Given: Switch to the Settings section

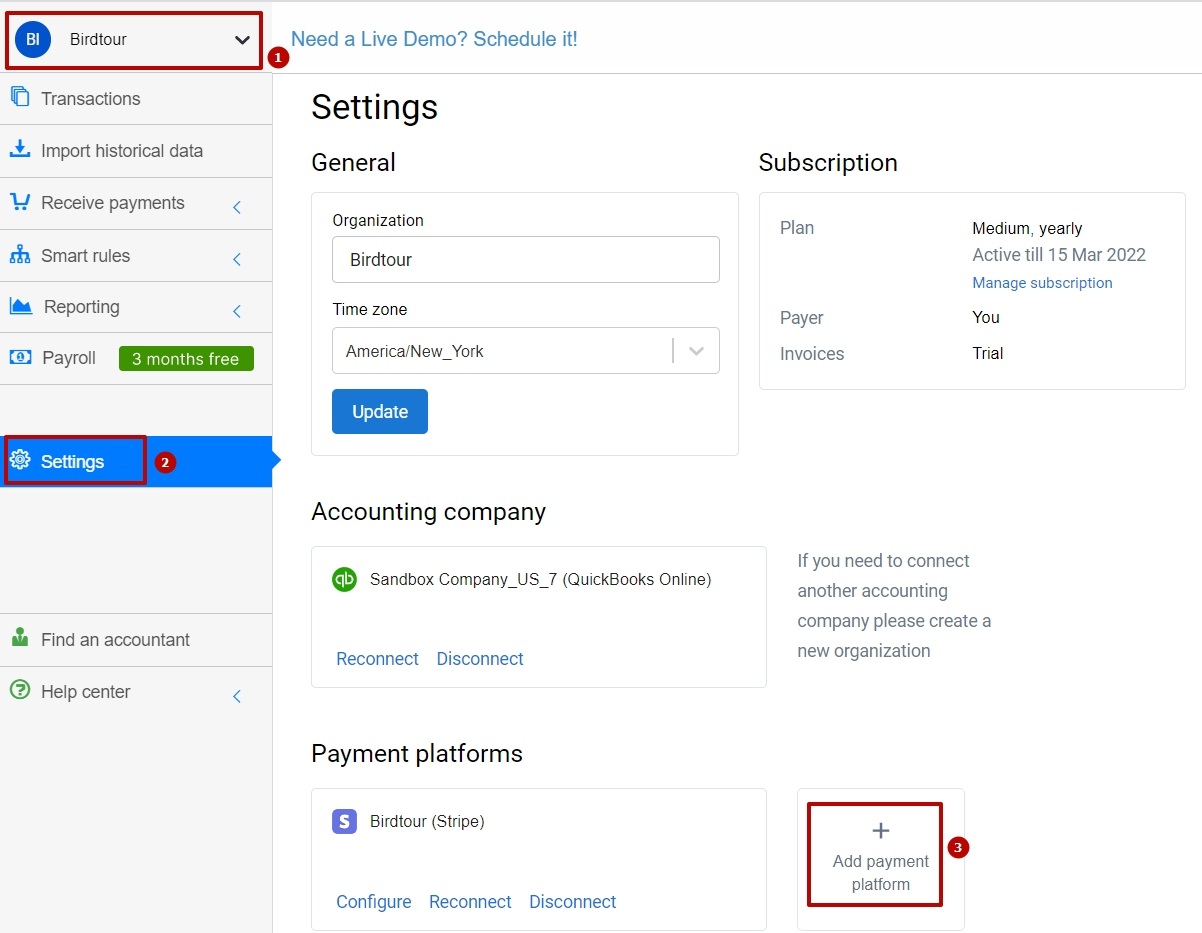Looking at the screenshot, I should tap(75, 461).
